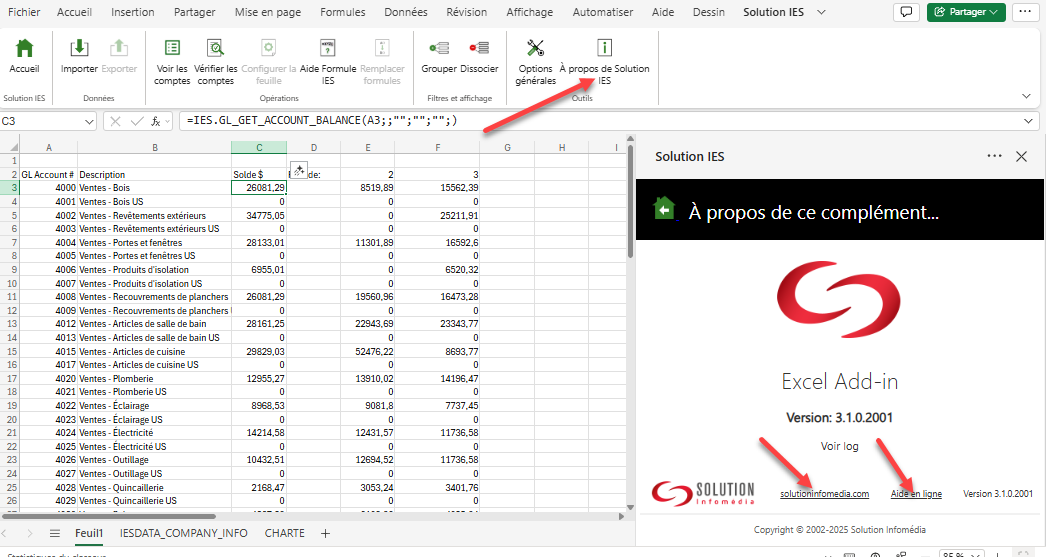1046x557 pixels.
Task: Click Voir log in the pane
Action: [839, 446]
